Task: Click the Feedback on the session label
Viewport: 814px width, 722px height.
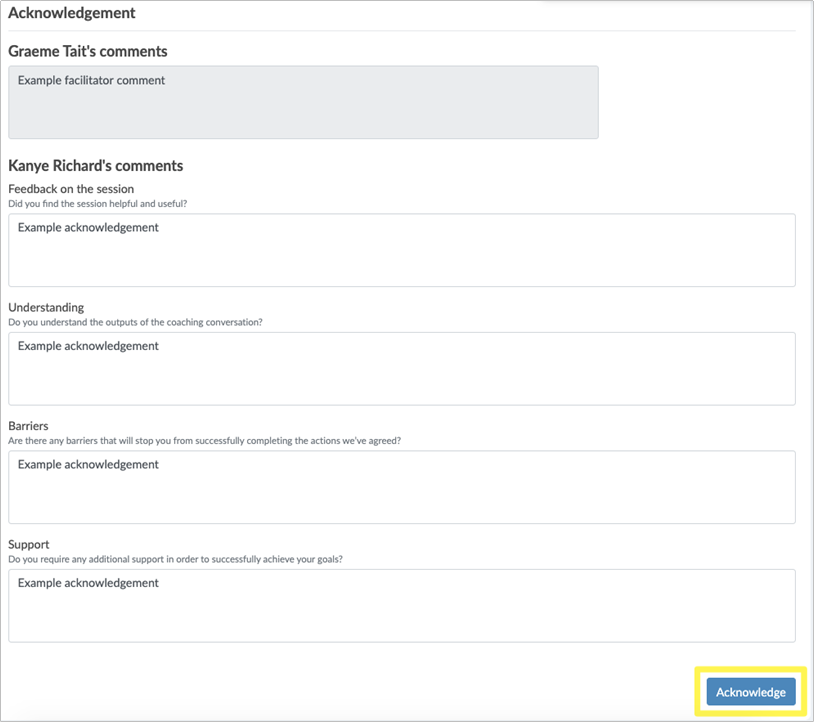Action: (71, 189)
